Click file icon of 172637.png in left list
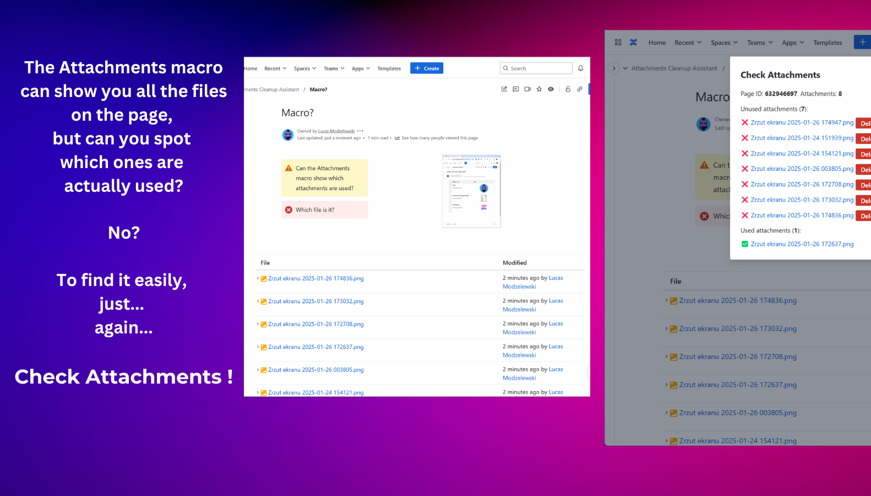 tap(264, 347)
